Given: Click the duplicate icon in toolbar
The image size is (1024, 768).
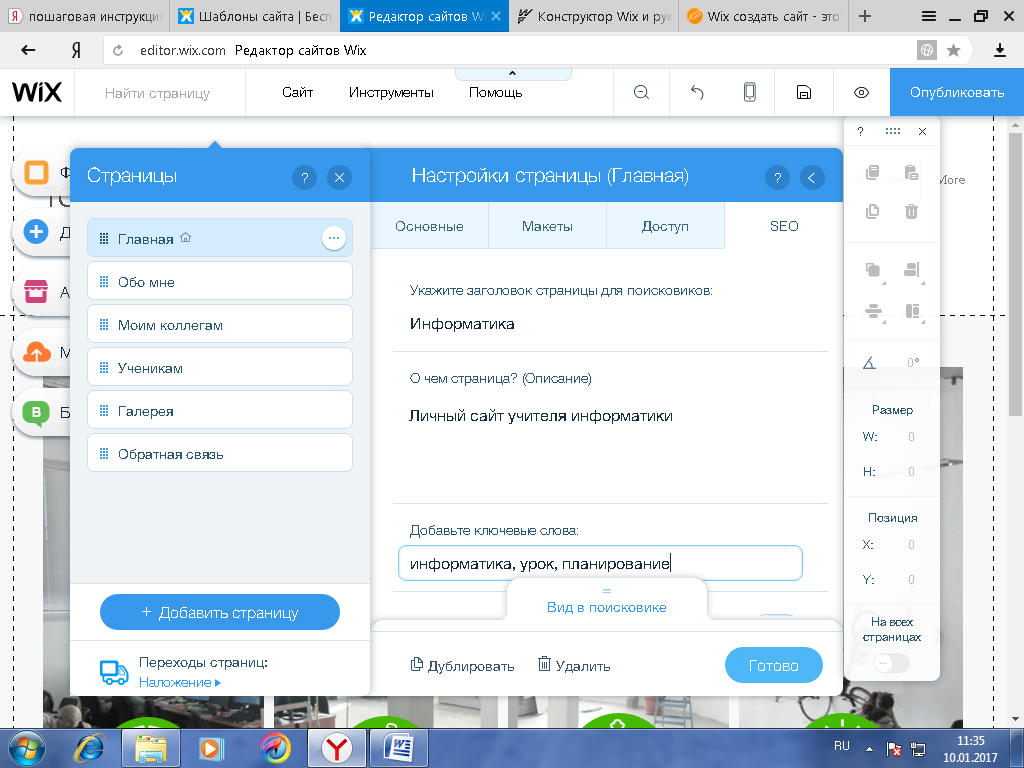Looking at the screenshot, I should pyautogui.click(x=872, y=212).
